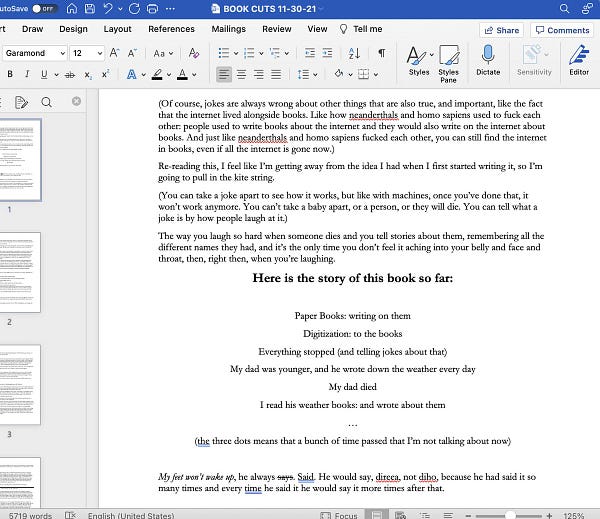Search the document with magnifier in title bar

coord(564,8)
